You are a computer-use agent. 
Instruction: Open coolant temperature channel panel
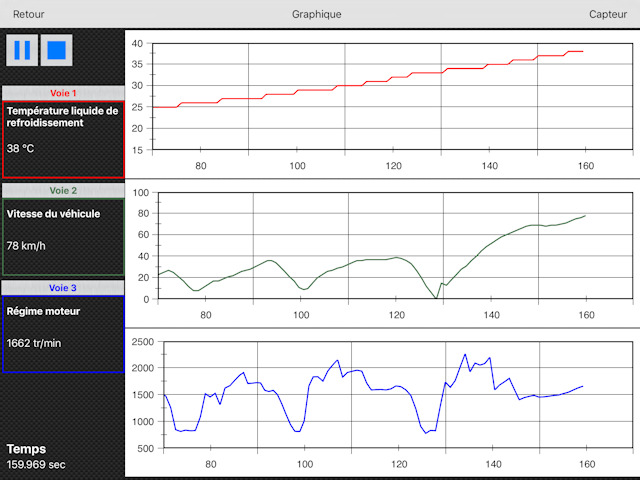[63, 138]
